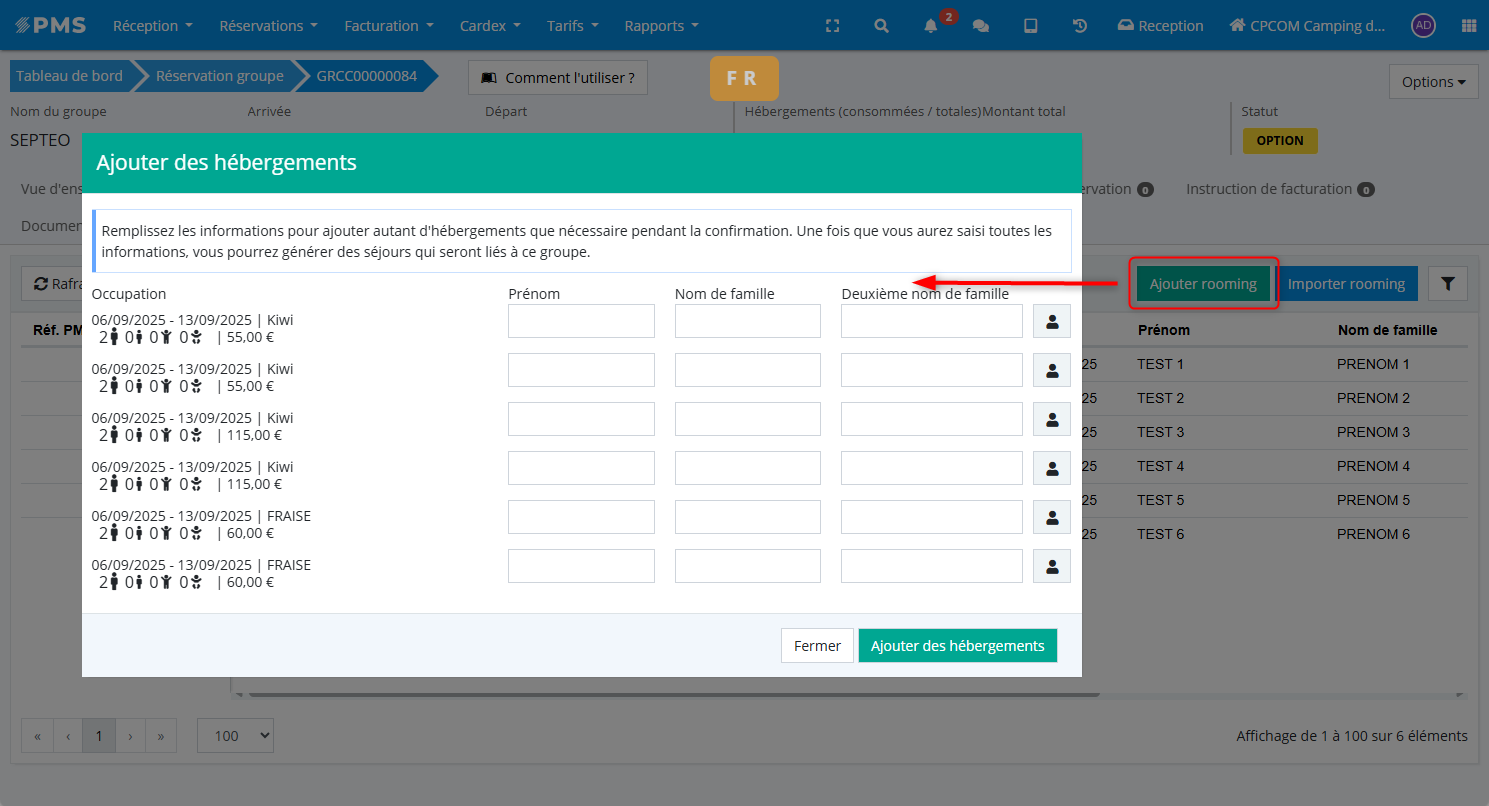
Task: Open the Comment l'utiliser help button
Action: tap(558, 77)
